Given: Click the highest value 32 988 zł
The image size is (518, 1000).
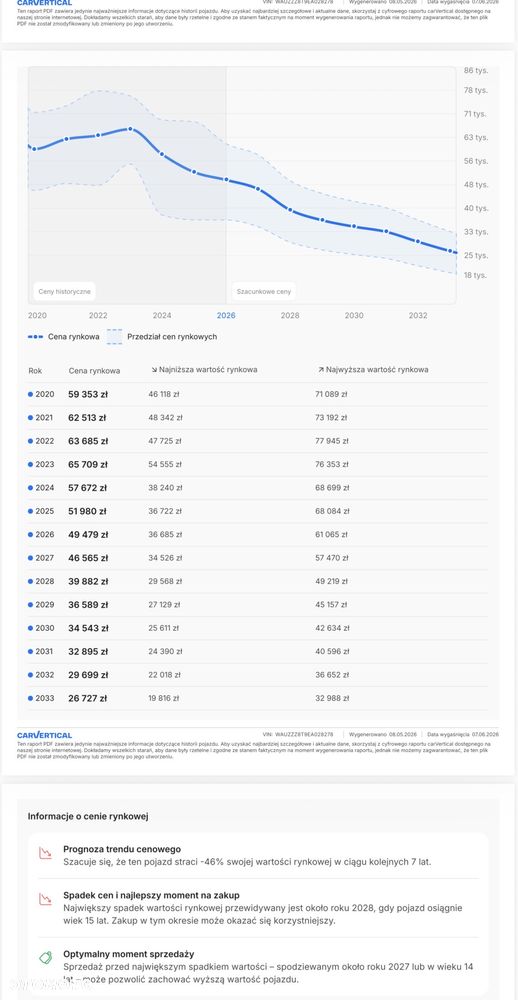Looking at the screenshot, I should point(332,698).
